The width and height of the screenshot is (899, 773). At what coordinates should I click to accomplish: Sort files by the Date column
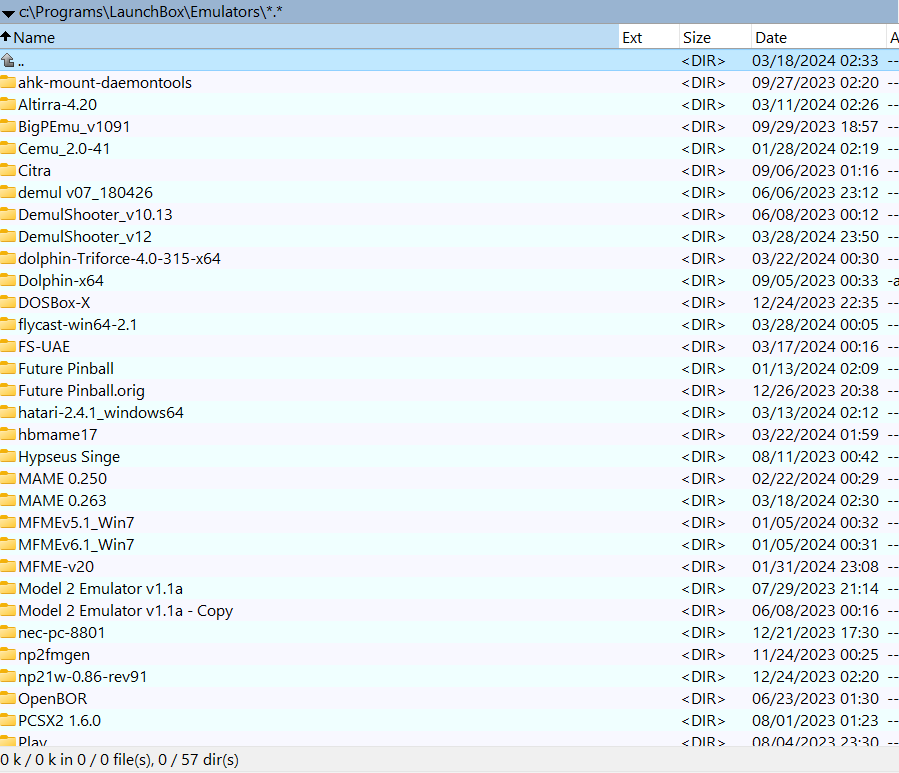[818, 37]
